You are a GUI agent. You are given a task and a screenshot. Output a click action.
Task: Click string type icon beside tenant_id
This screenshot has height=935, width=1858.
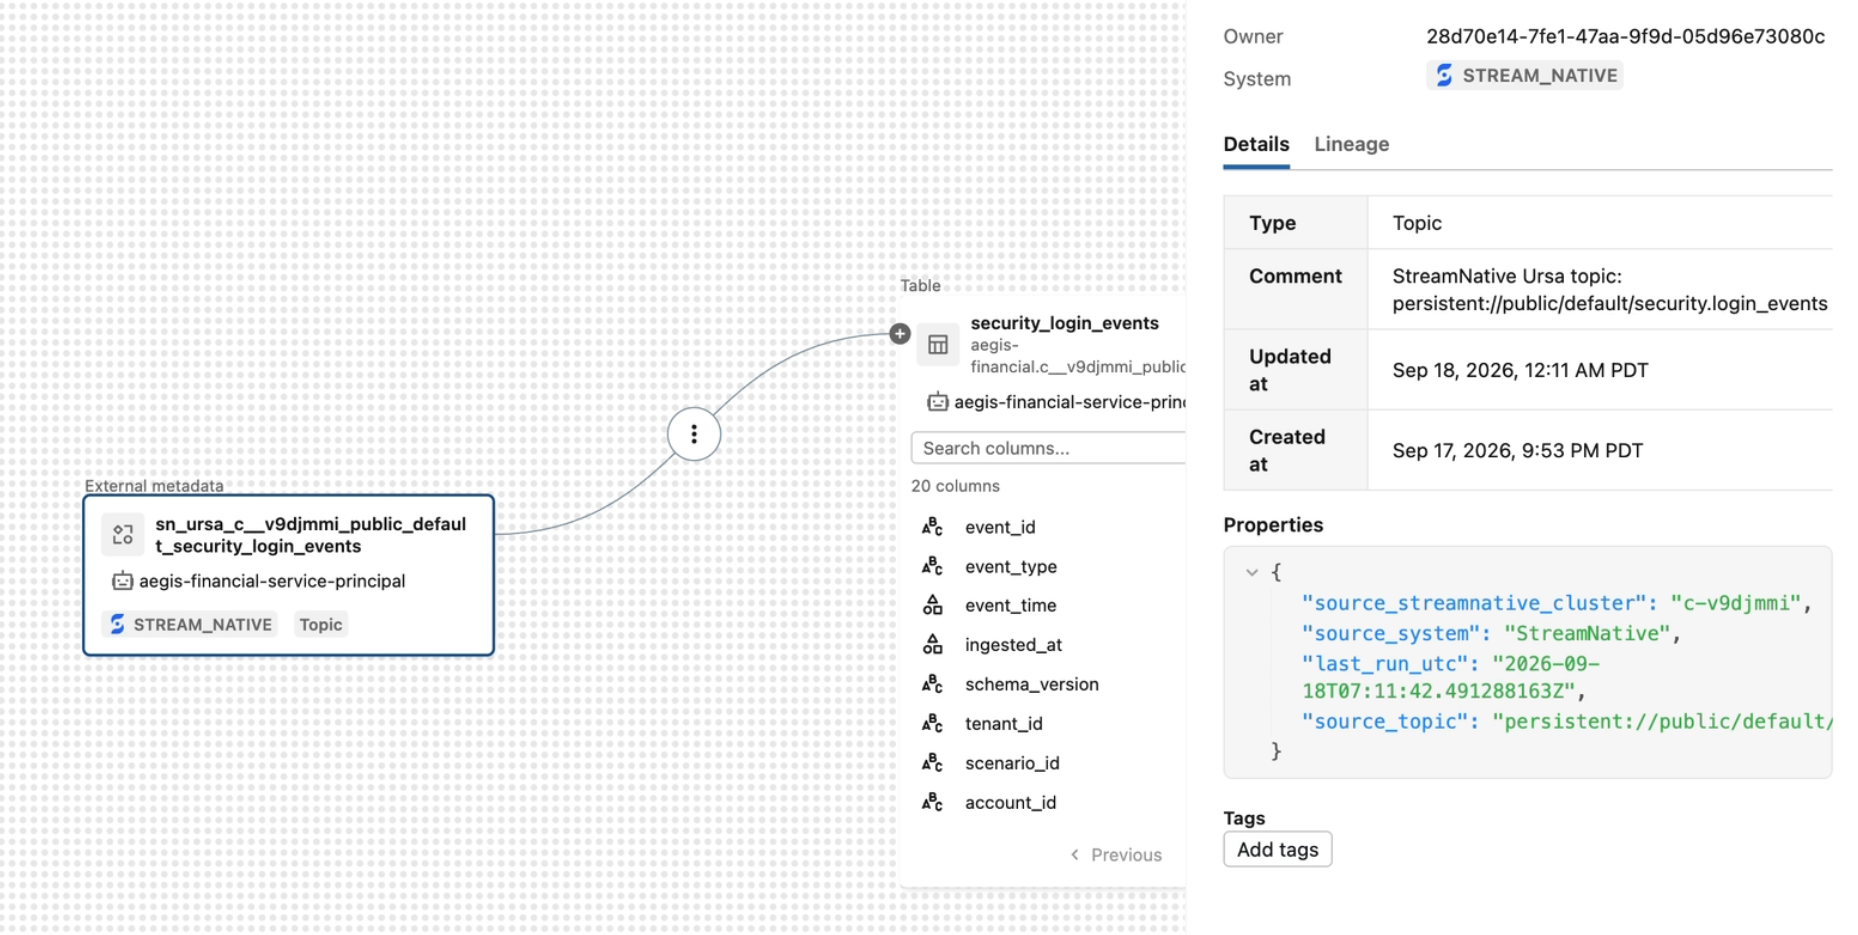[x=932, y=723]
